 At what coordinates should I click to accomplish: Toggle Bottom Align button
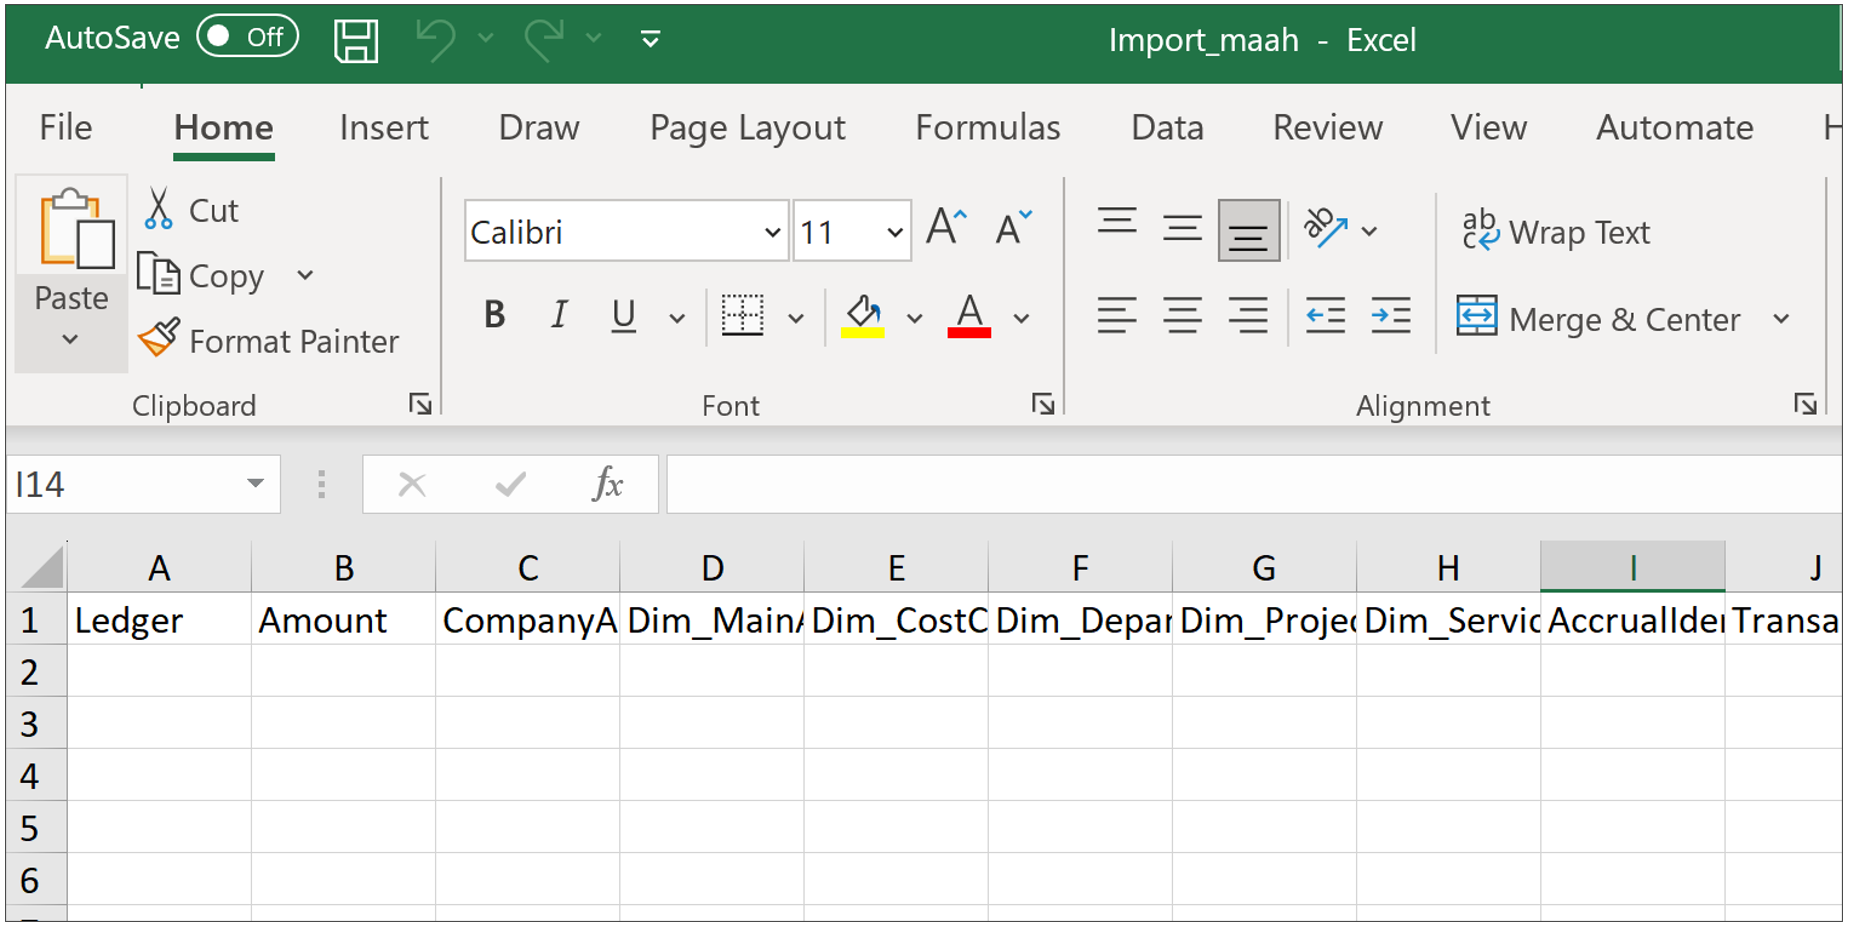click(x=1248, y=230)
